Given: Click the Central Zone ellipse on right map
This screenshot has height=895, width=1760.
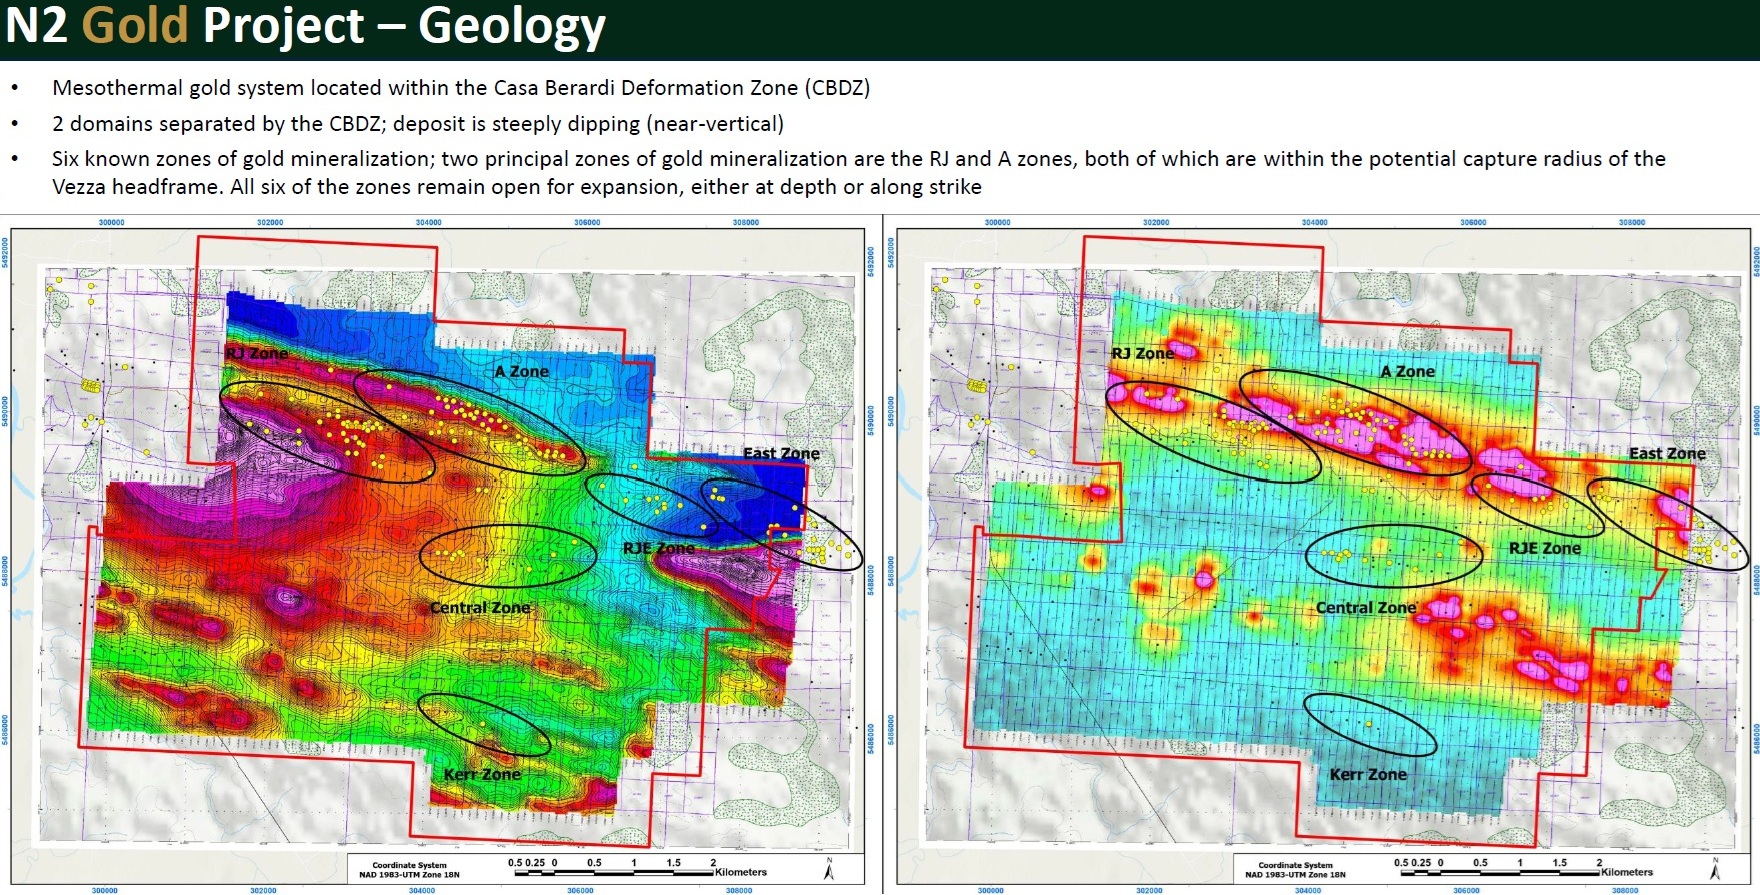Looking at the screenshot, I should pos(1395,555).
